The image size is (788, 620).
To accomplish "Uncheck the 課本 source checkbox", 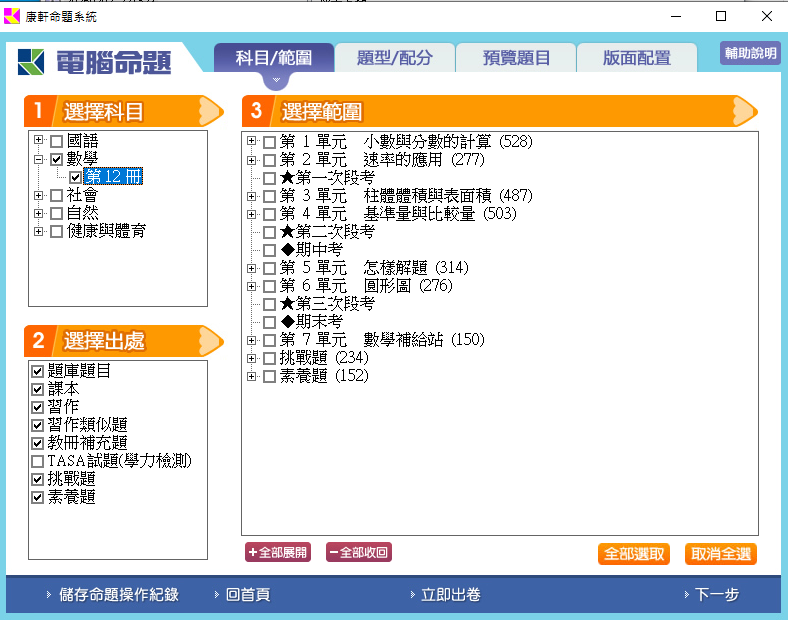I will pyautogui.click(x=38, y=389).
